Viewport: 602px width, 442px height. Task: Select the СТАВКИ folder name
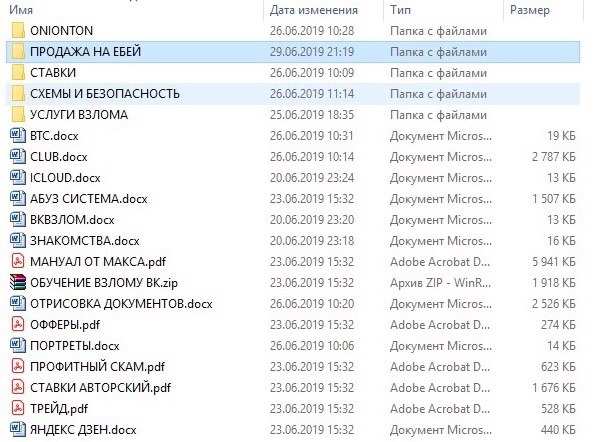click(53, 73)
